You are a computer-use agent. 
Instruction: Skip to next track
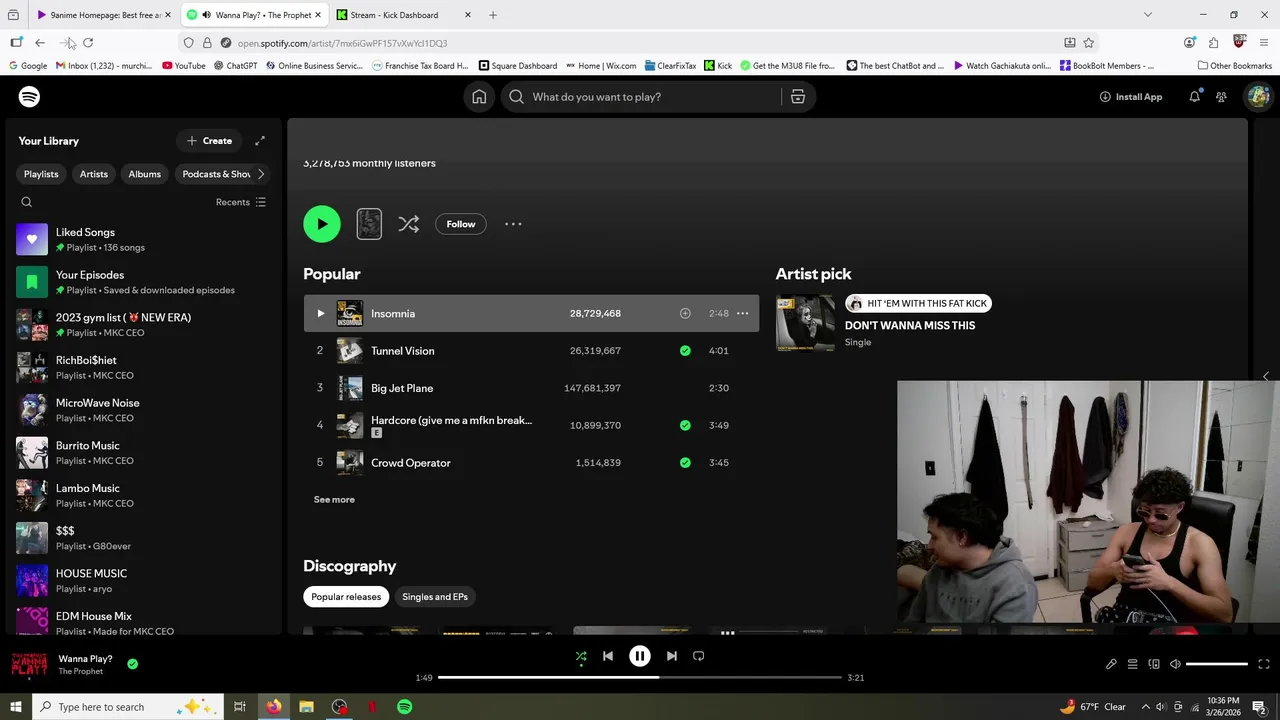pos(672,657)
